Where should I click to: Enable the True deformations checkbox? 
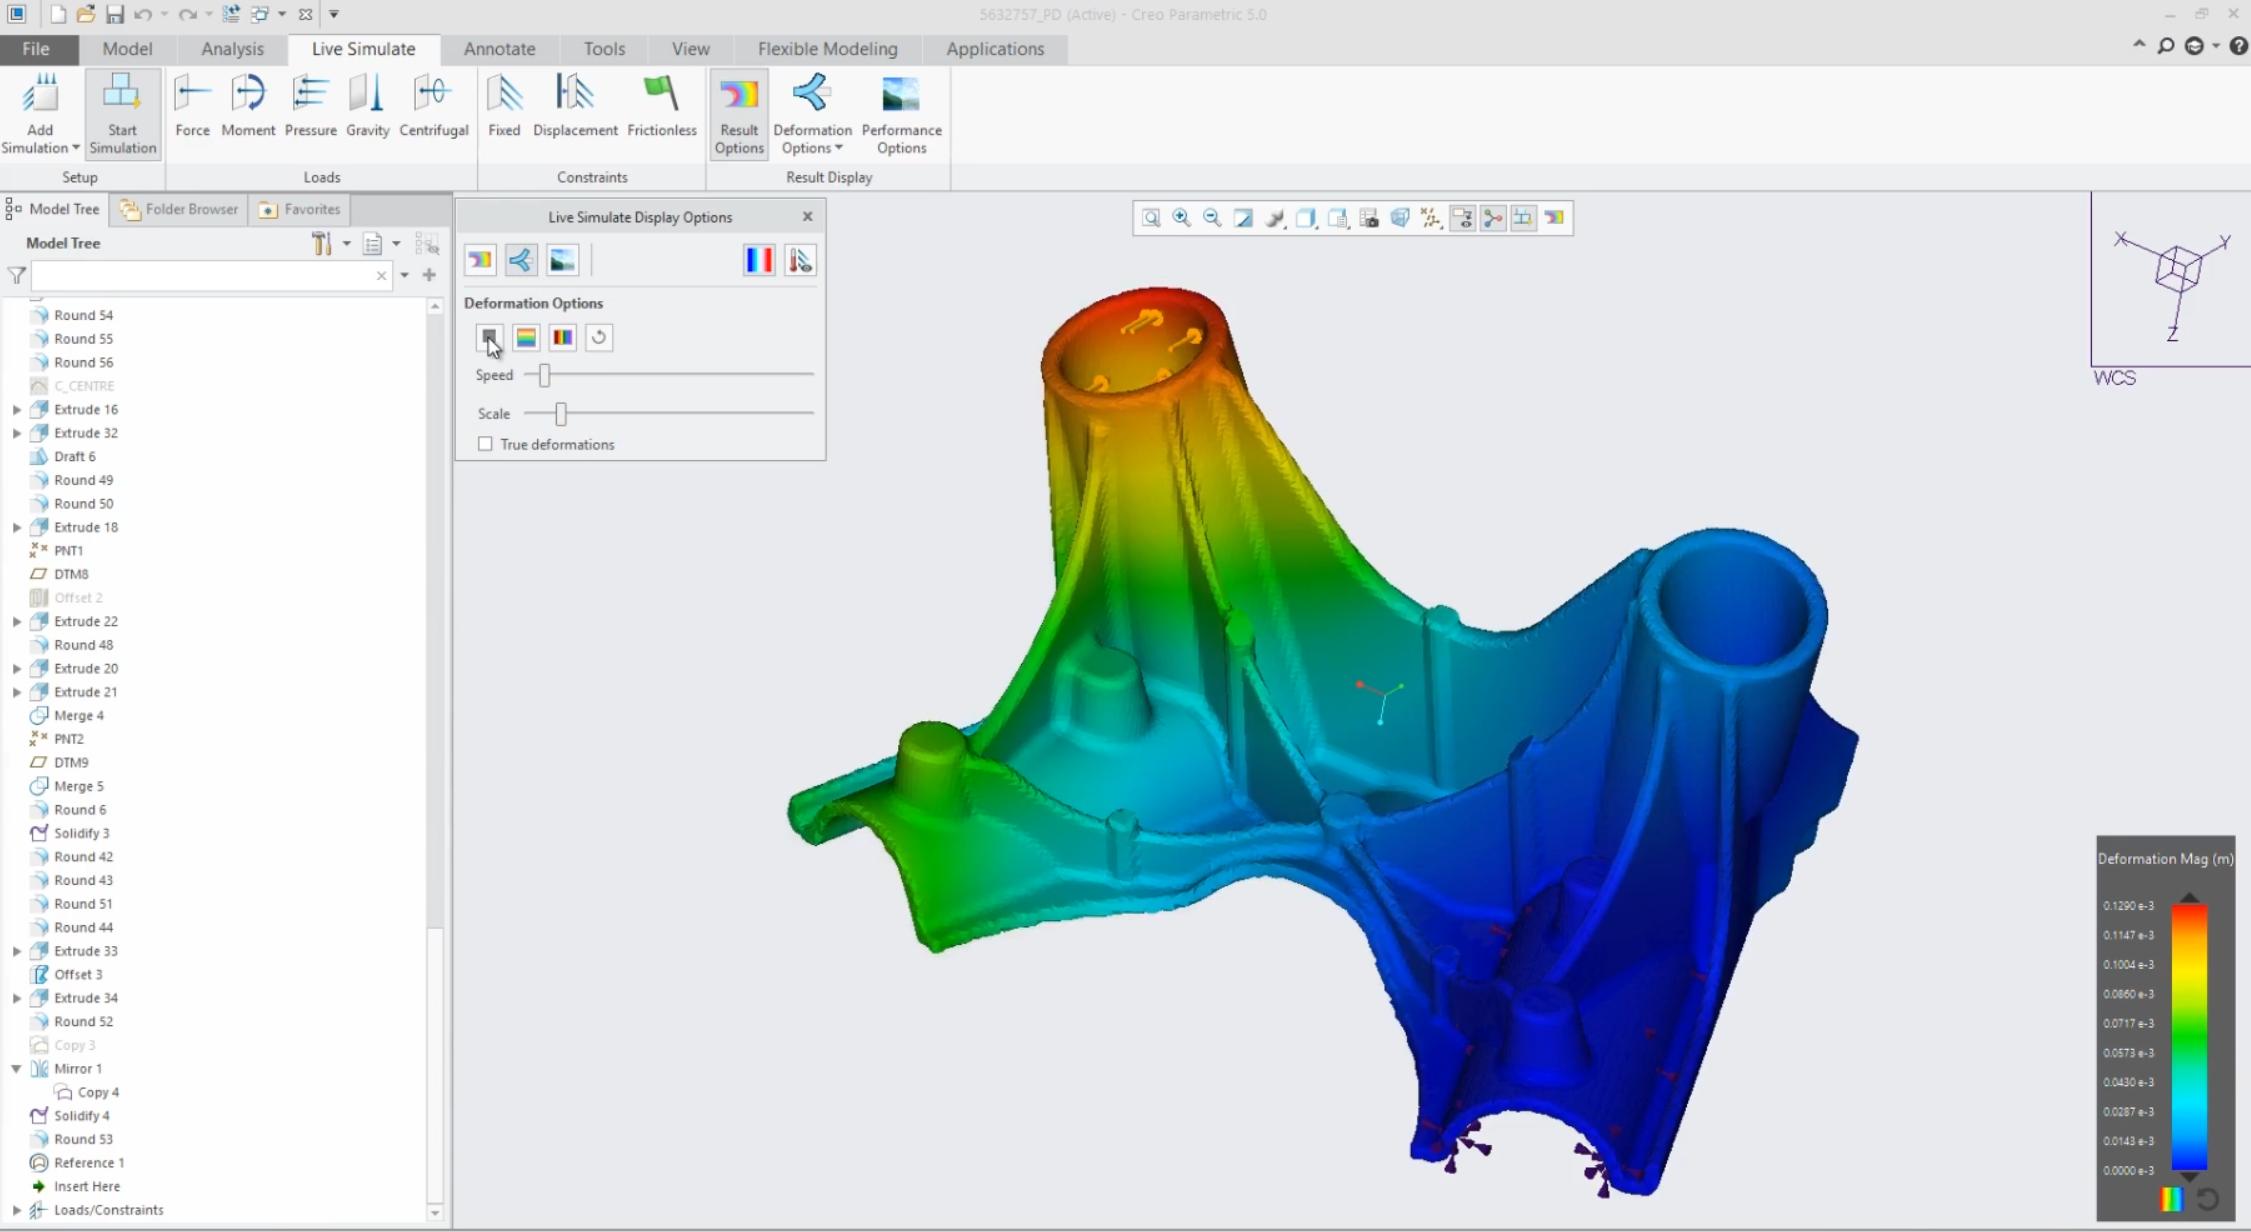click(x=485, y=443)
